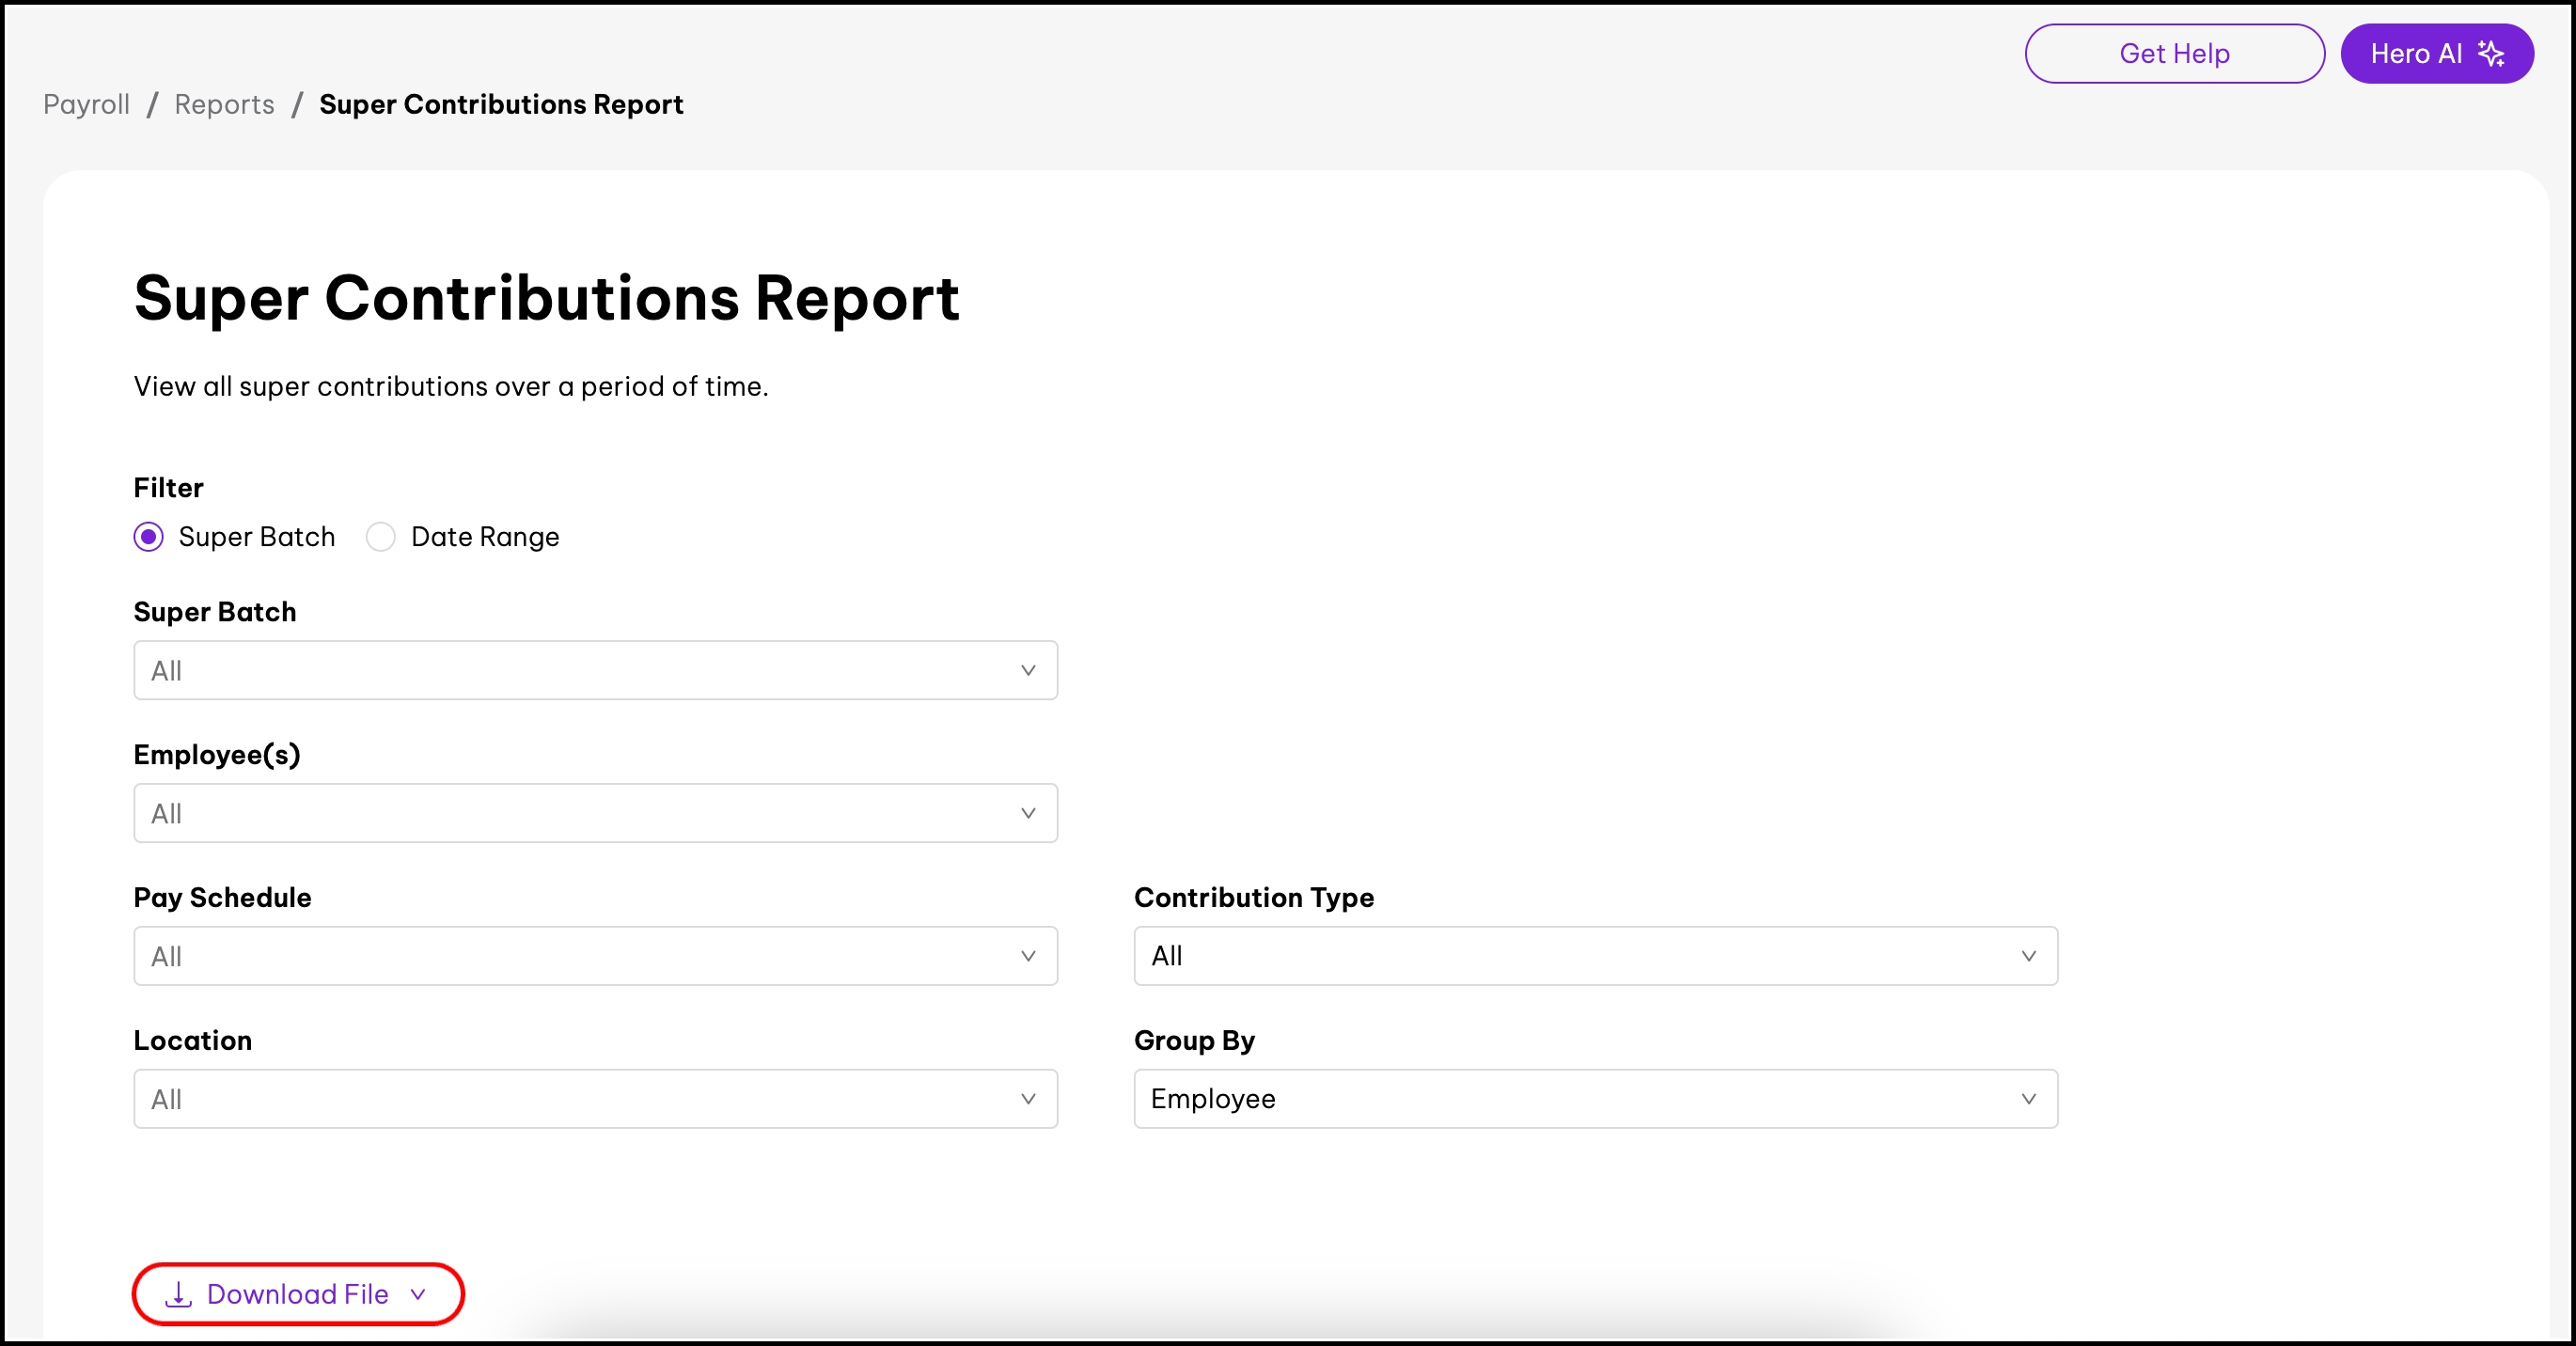Click the download arrow icon
Viewport: 2576px width, 1346px height.
(178, 1294)
